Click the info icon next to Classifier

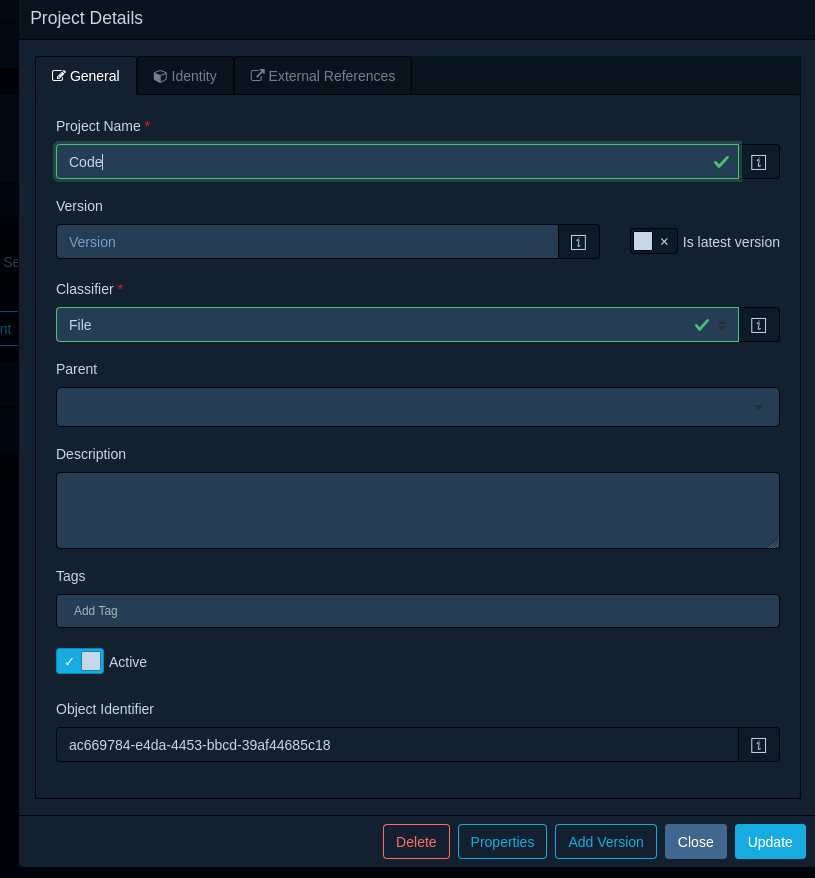click(x=758, y=324)
